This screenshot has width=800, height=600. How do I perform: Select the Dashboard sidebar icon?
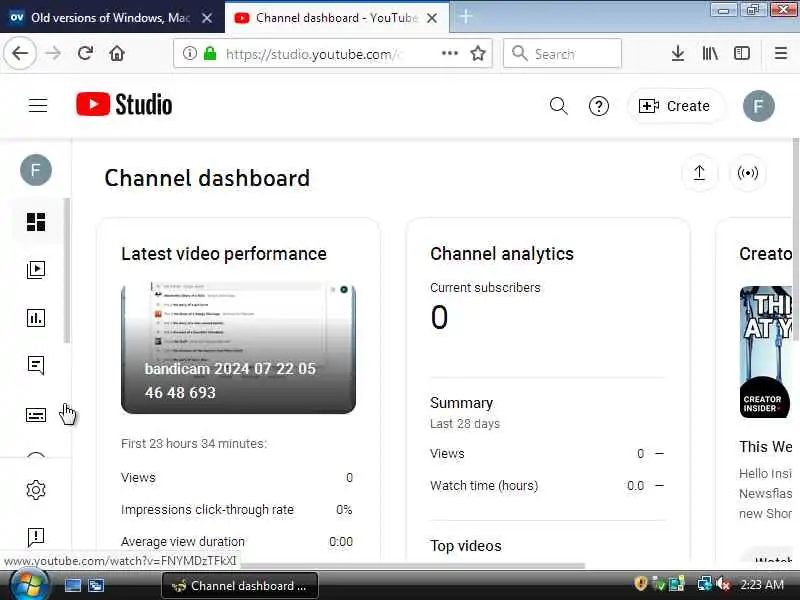tap(36, 222)
